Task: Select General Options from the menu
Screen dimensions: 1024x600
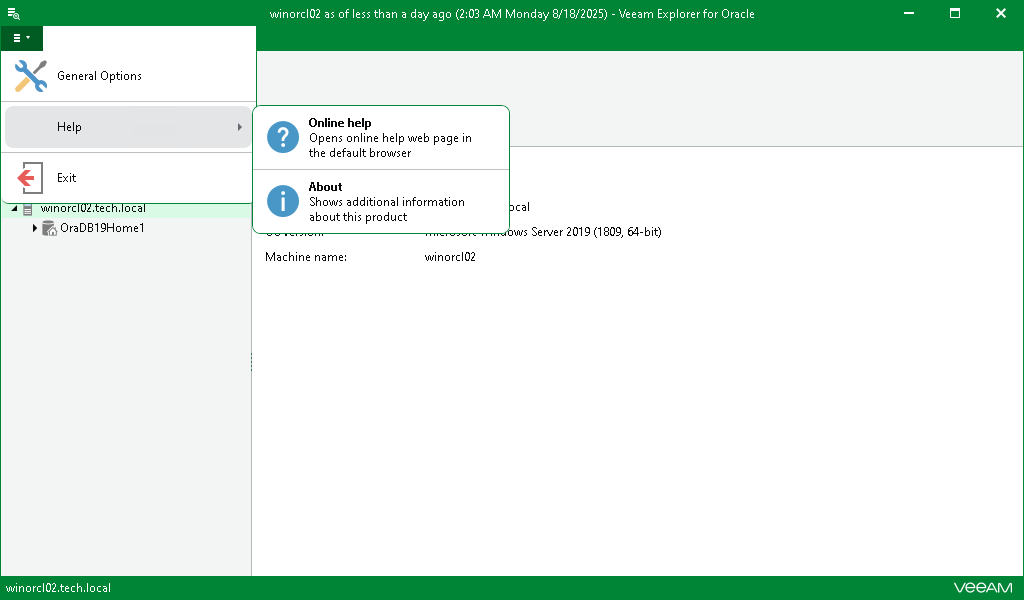Action: coord(100,75)
